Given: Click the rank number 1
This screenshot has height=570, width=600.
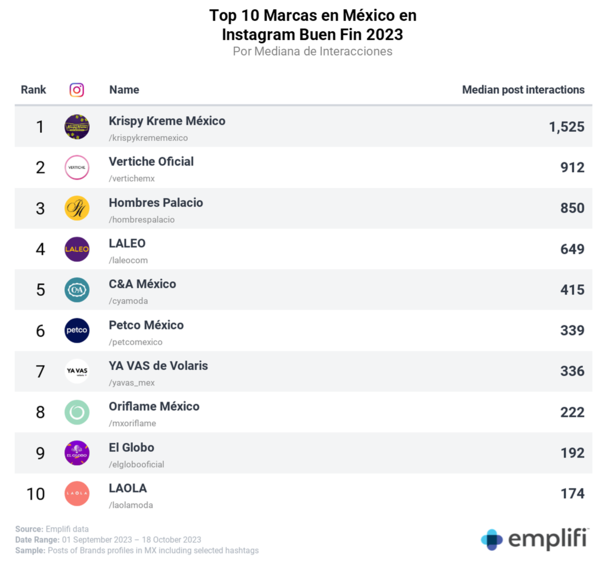Looking at the screenshot, I should [x=40, y=127].
